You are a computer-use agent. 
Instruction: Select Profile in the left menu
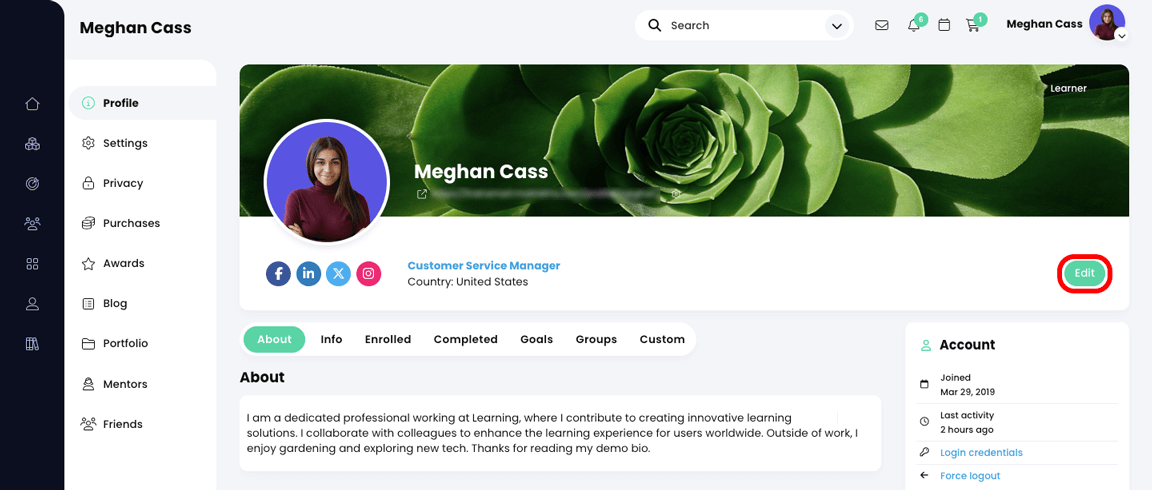(143, 103)
